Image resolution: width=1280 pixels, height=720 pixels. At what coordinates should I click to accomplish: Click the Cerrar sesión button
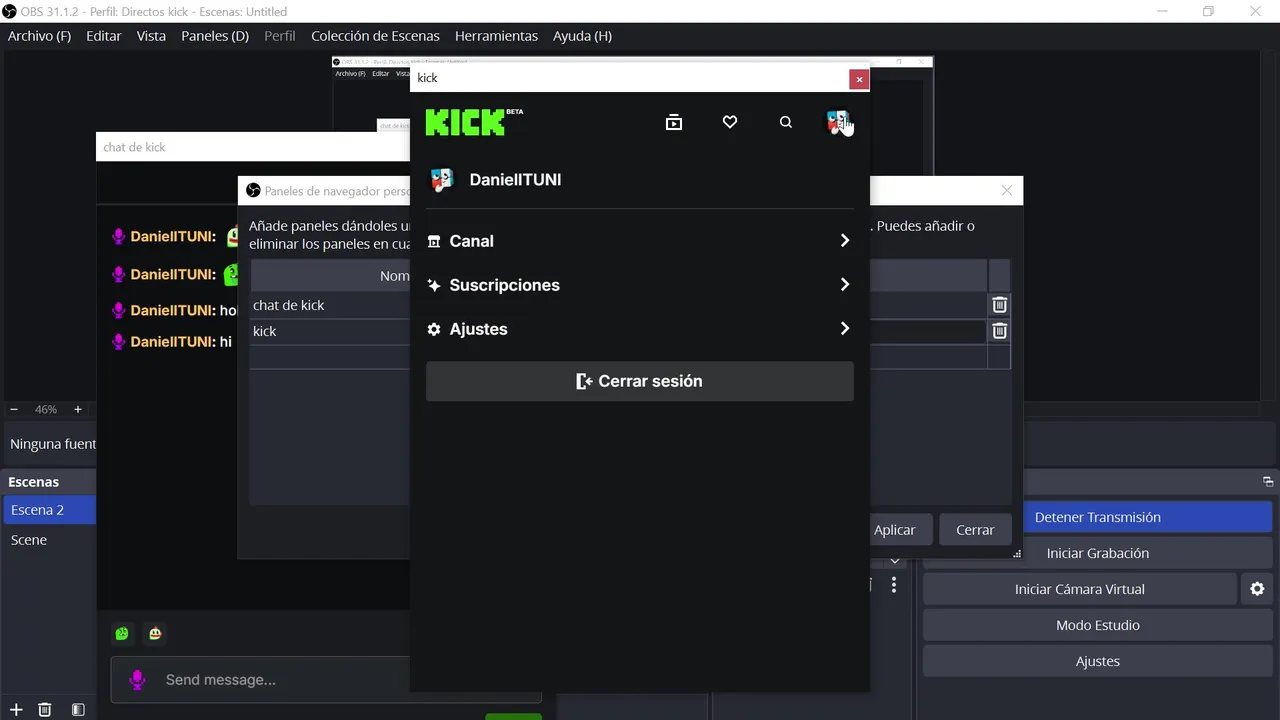(640, 381)
